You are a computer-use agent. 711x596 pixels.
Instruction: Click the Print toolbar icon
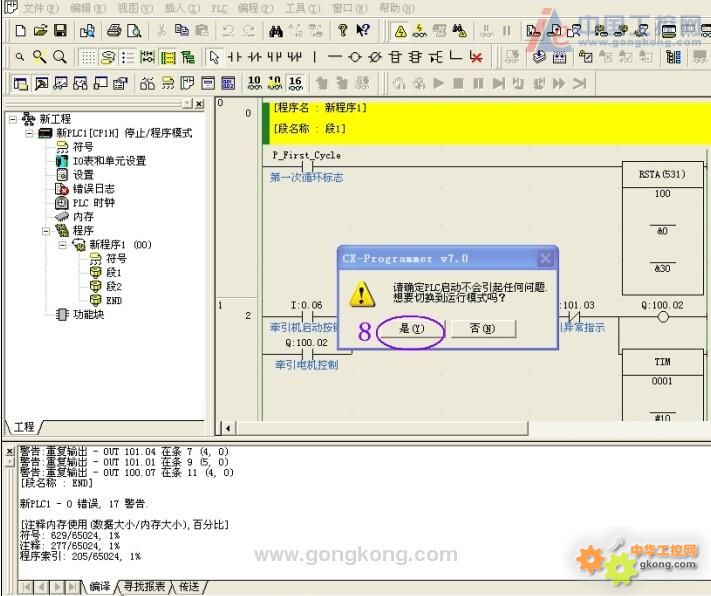click(114, 32)
